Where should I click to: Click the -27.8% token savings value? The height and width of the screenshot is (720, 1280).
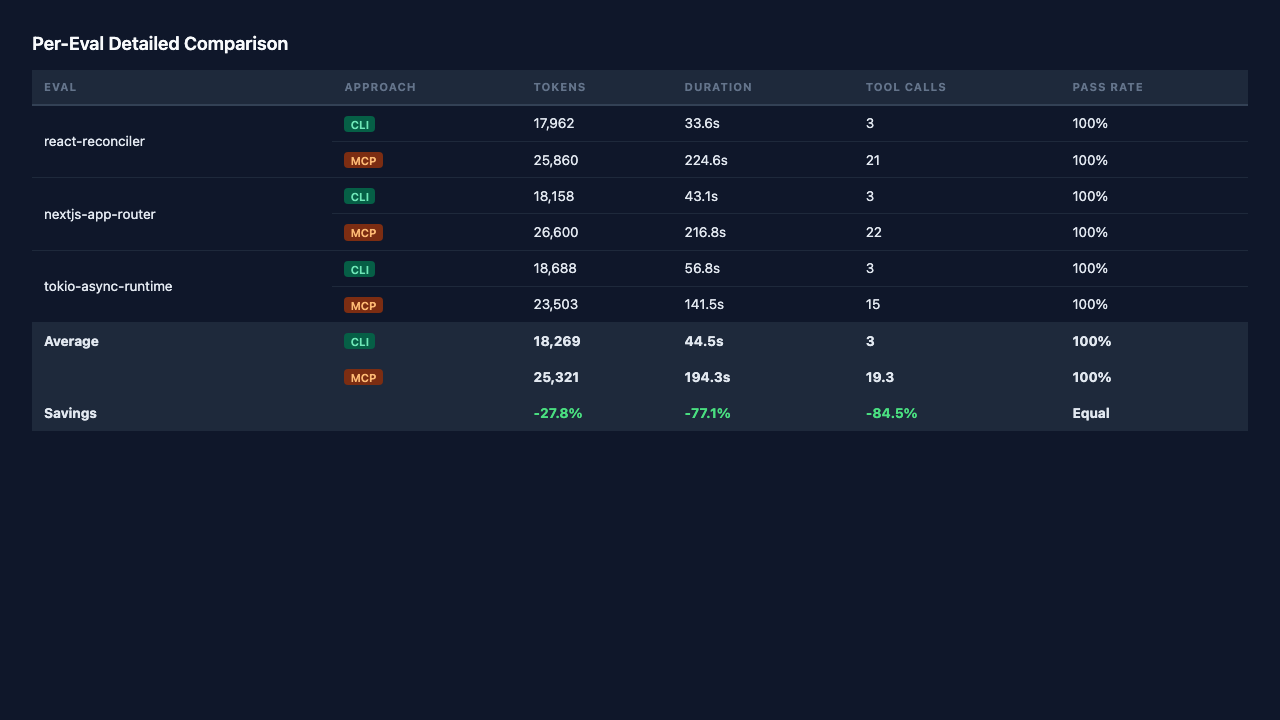click(558, 413)
